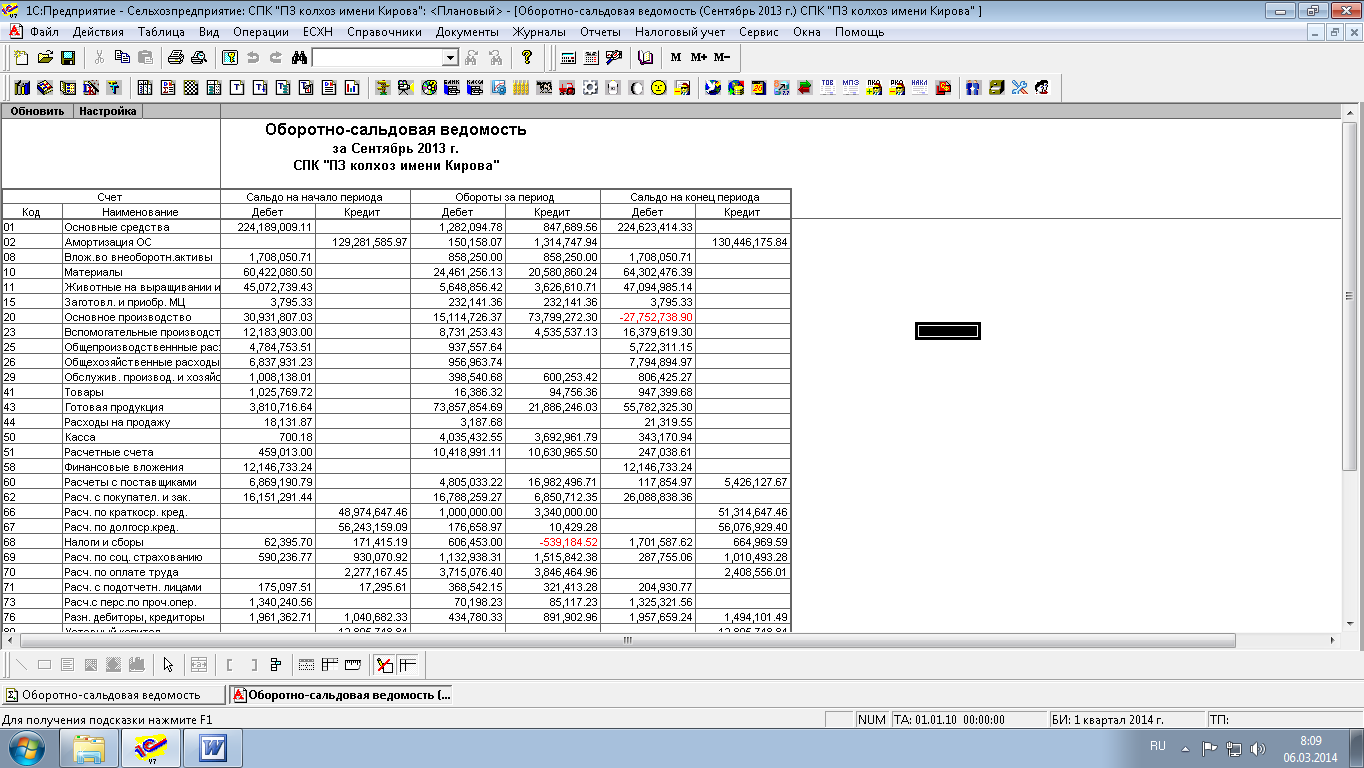Click the Настройка button
1364x768 pixels.
(108, 111)
